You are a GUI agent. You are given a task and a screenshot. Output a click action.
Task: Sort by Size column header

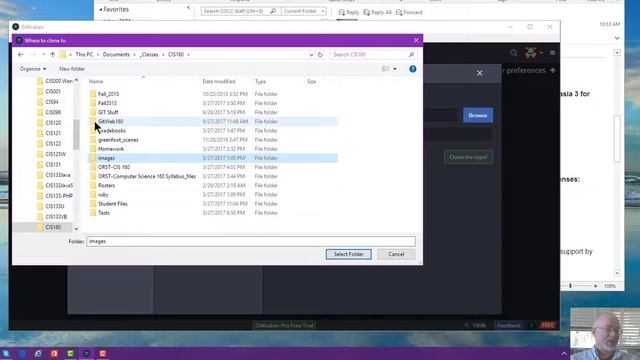point(311,82)
